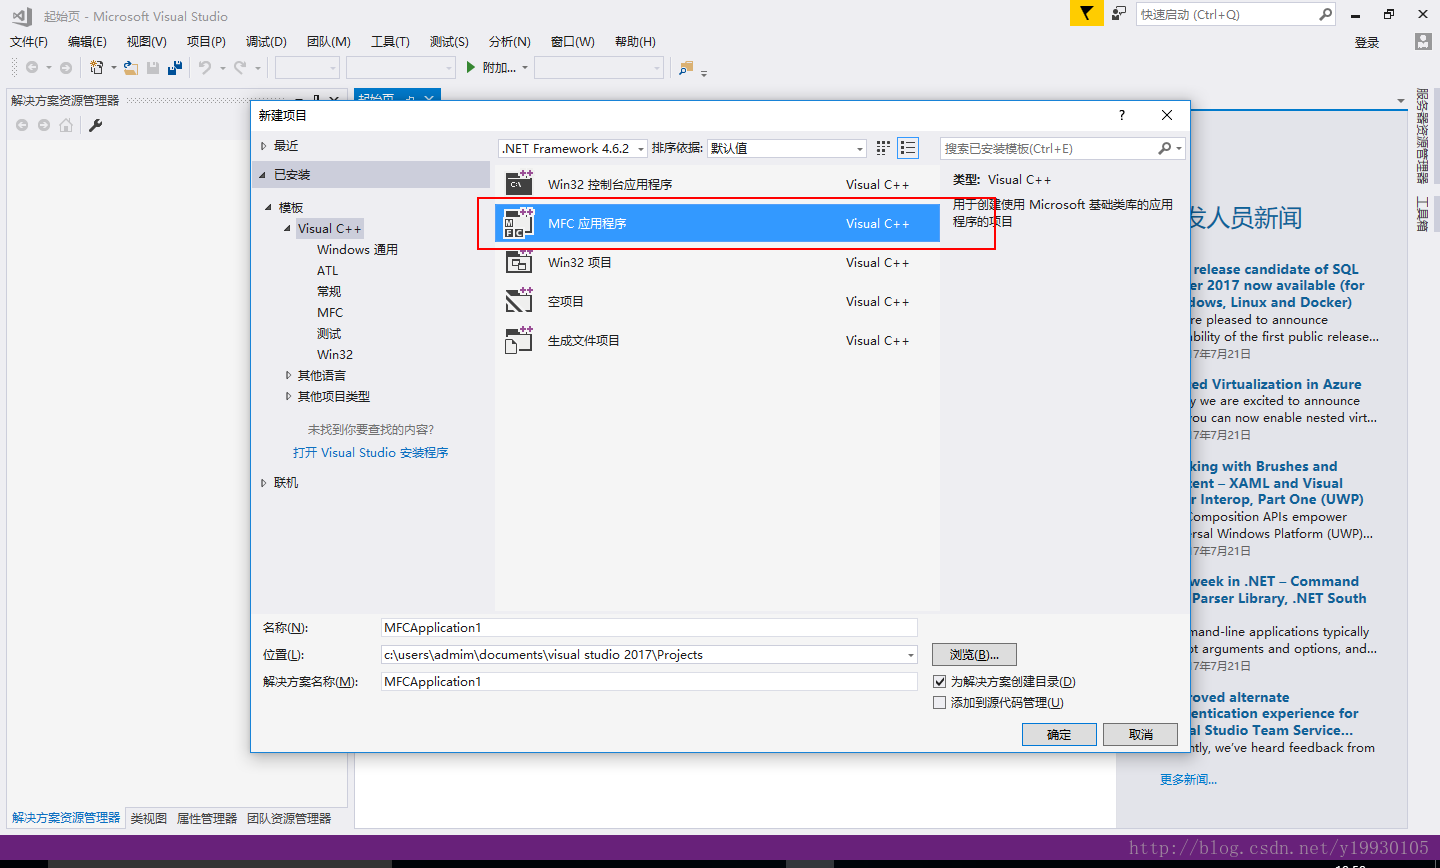Click the account avatar icon

(x=1423, y=42)
